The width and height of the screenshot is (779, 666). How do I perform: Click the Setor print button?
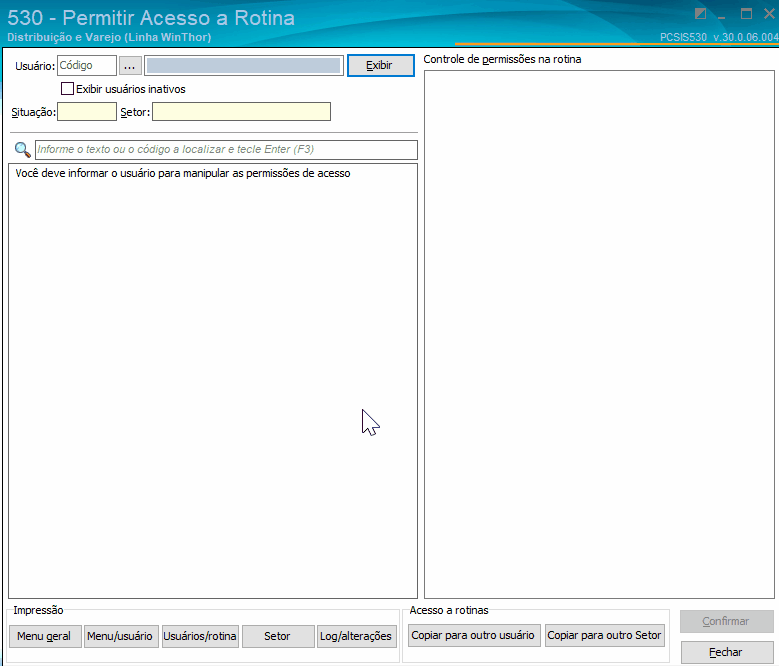coord(278,636)
